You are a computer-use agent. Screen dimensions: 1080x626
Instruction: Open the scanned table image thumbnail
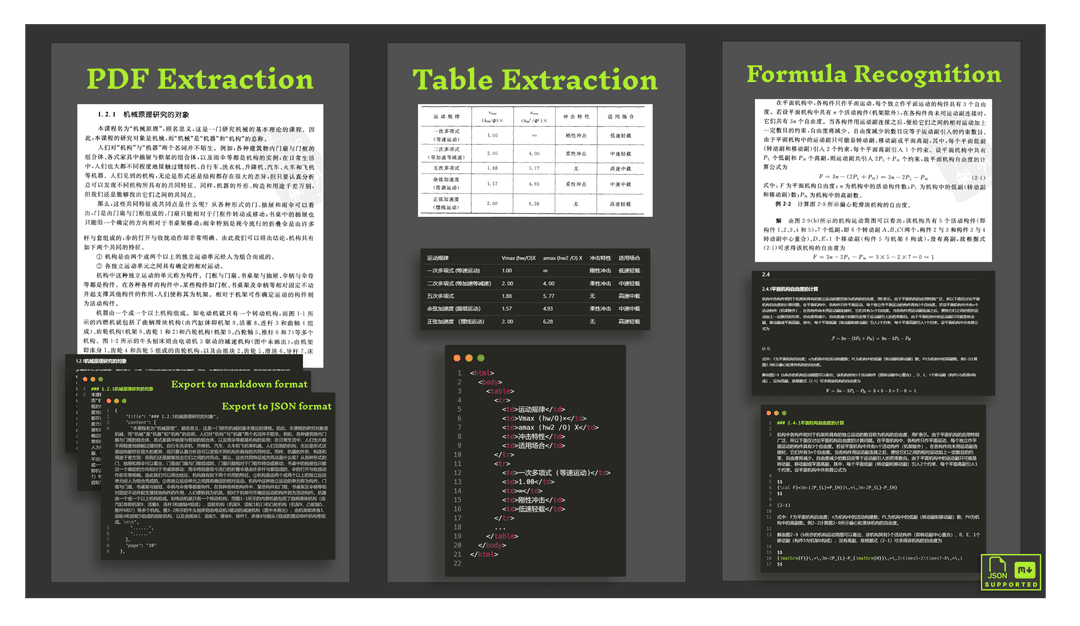coord(535,160)
